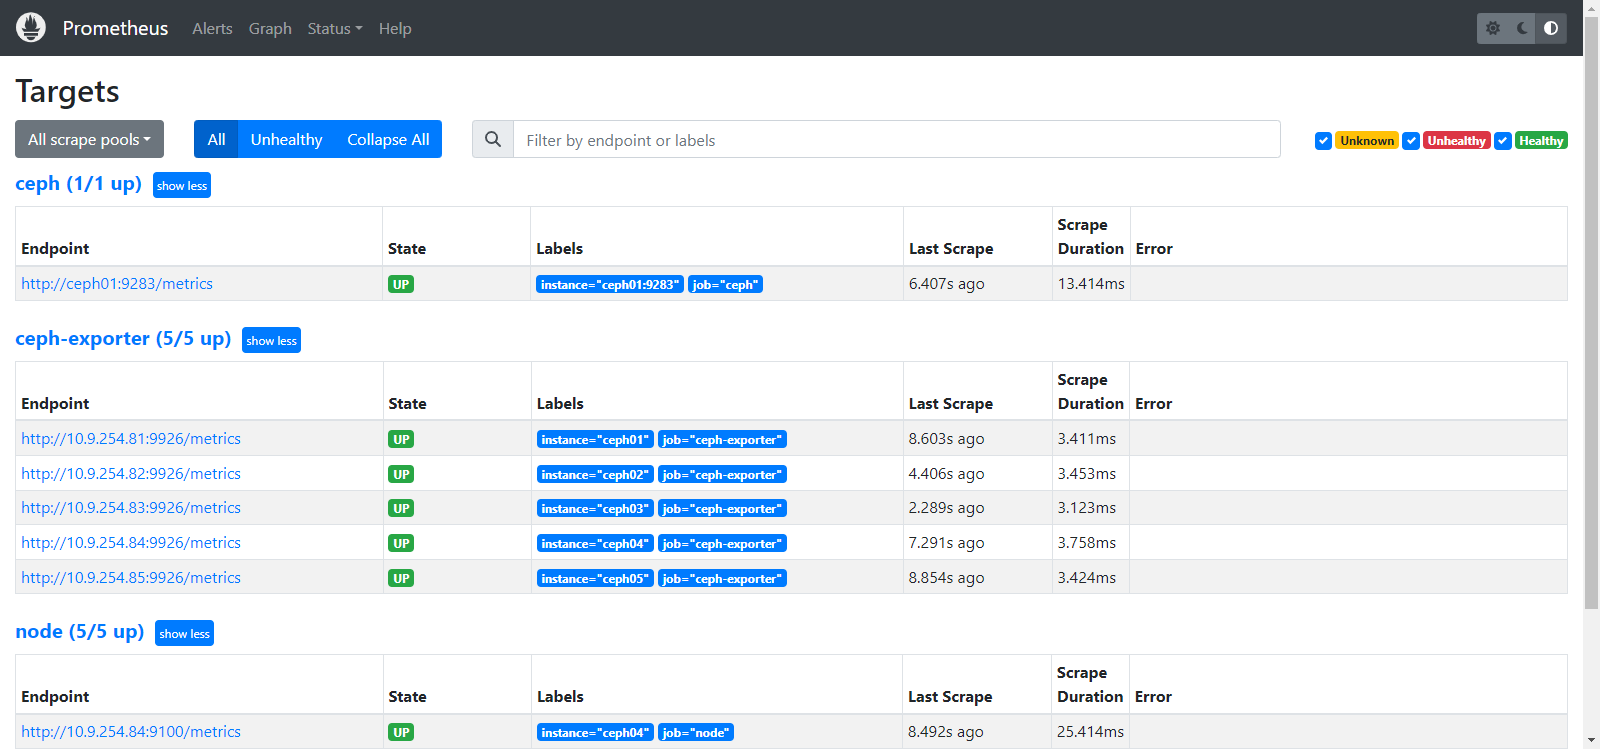Switch to dark theme moon icon
This screenshot has height=749, width=1600.
tap(1522, 28)
